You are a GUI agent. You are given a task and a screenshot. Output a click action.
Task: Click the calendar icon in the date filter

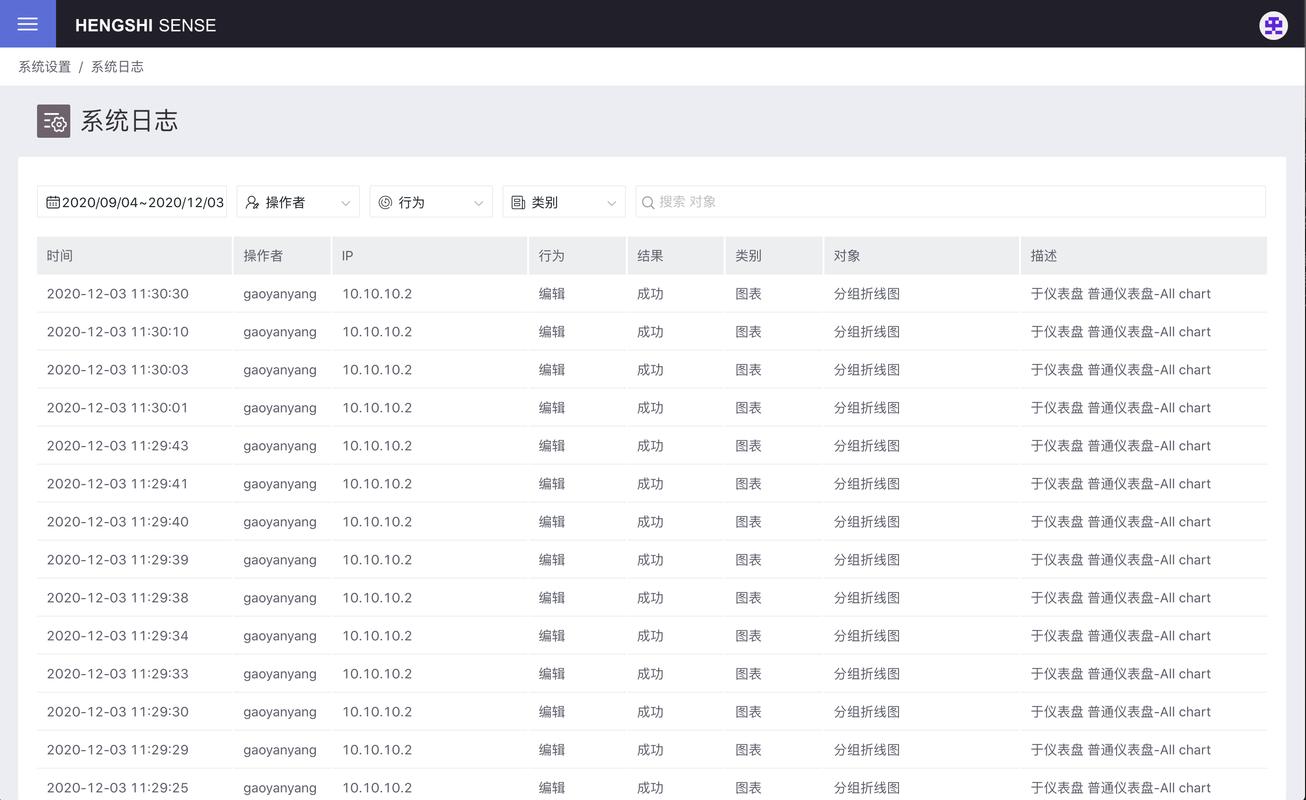[x=53, y=201]
